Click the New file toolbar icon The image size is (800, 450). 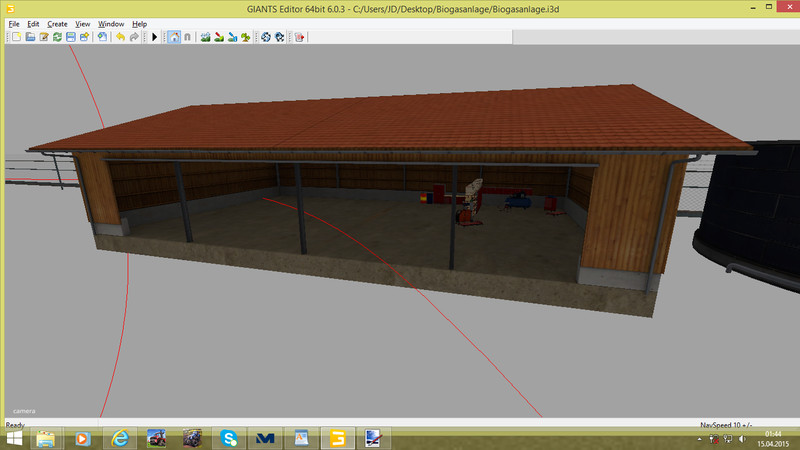tap(15, 37)
